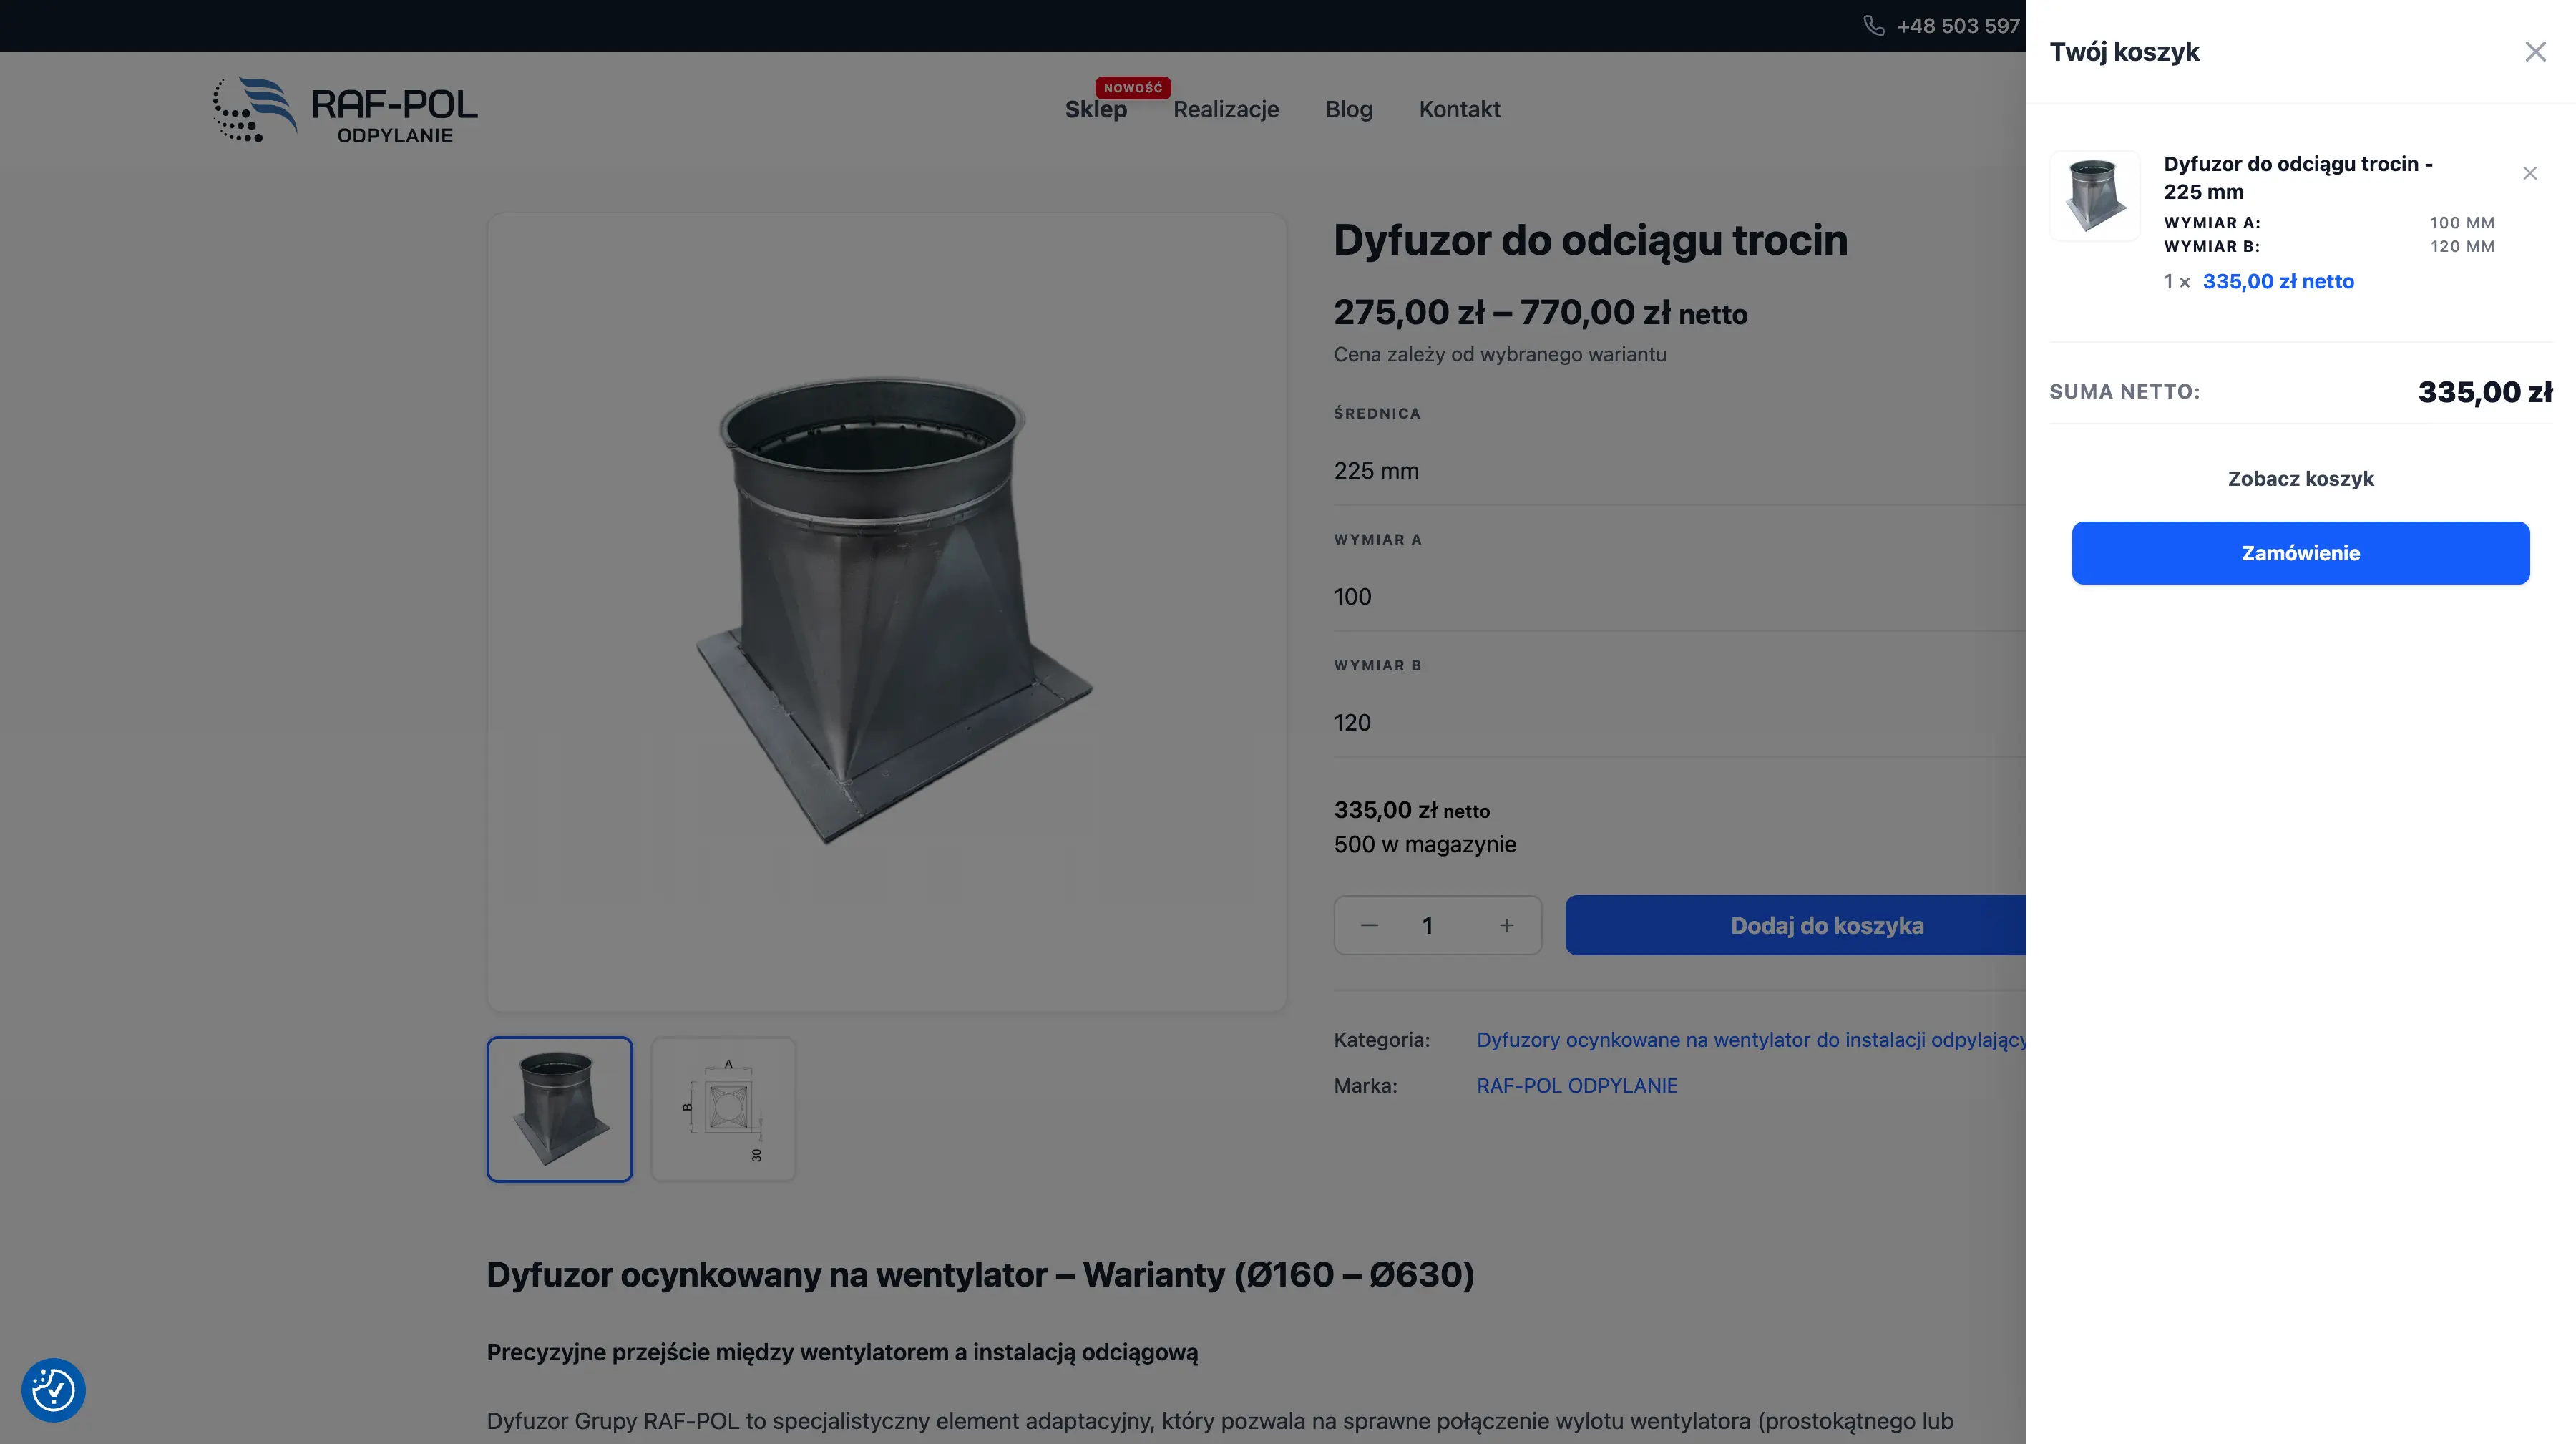Open the Dyfuzory ocynkowane category link
Screen dimensions: 2576x1444
[1700, 1040]
